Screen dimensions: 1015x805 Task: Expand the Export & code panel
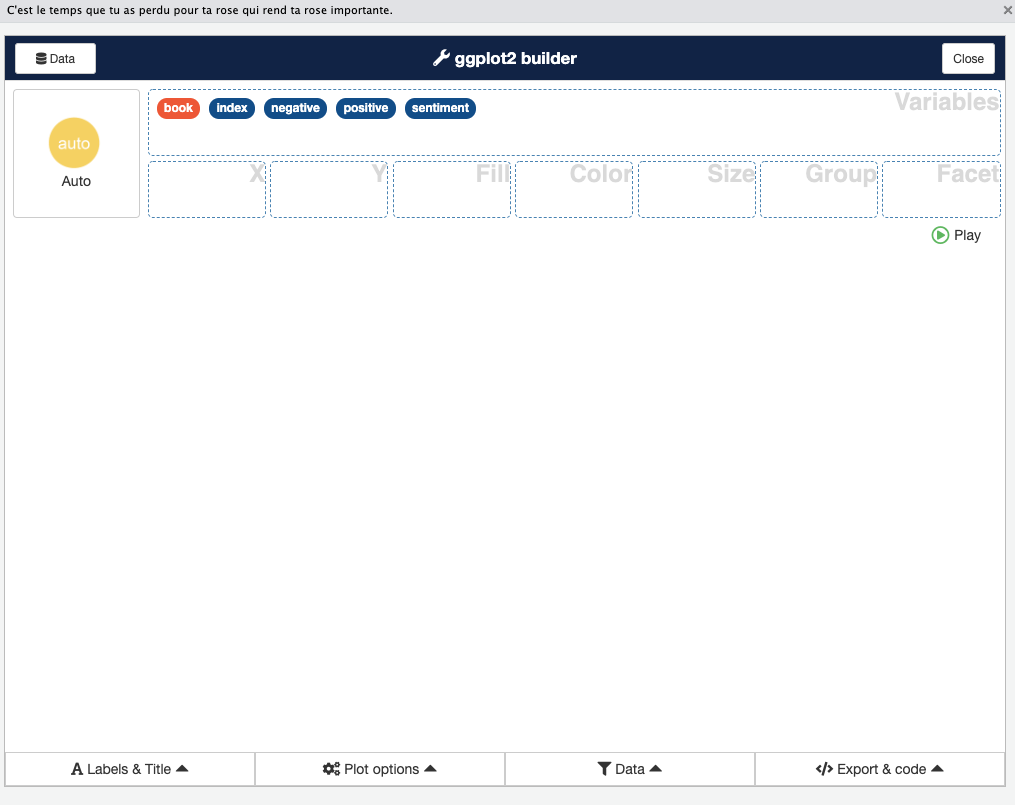click(x=880, y=769)
